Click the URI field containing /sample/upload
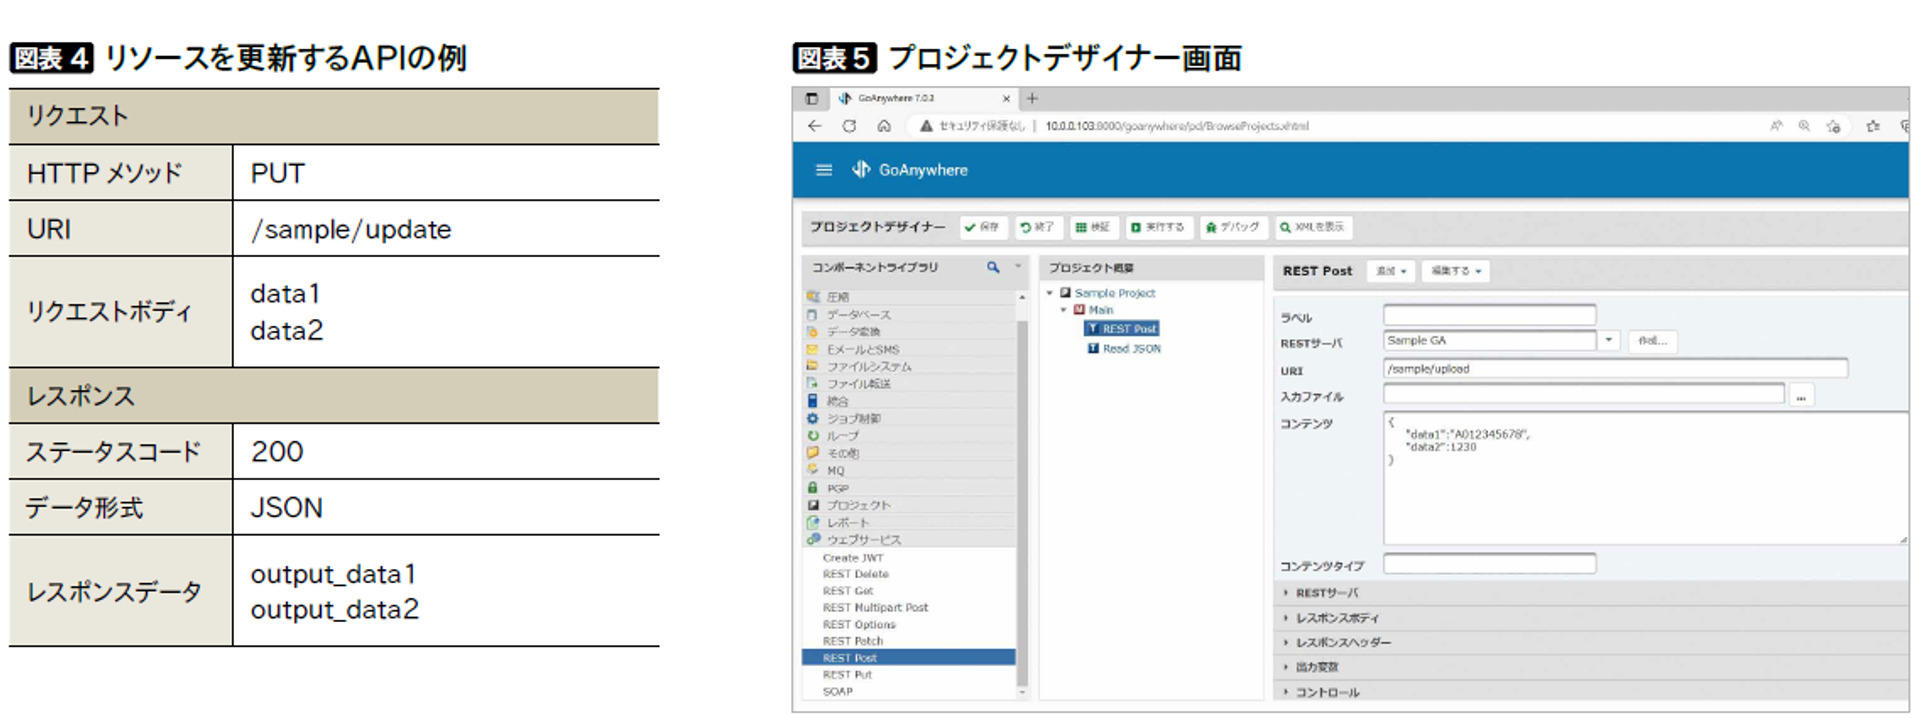This screenshot has height=718, width=1918. point(1616,369)
